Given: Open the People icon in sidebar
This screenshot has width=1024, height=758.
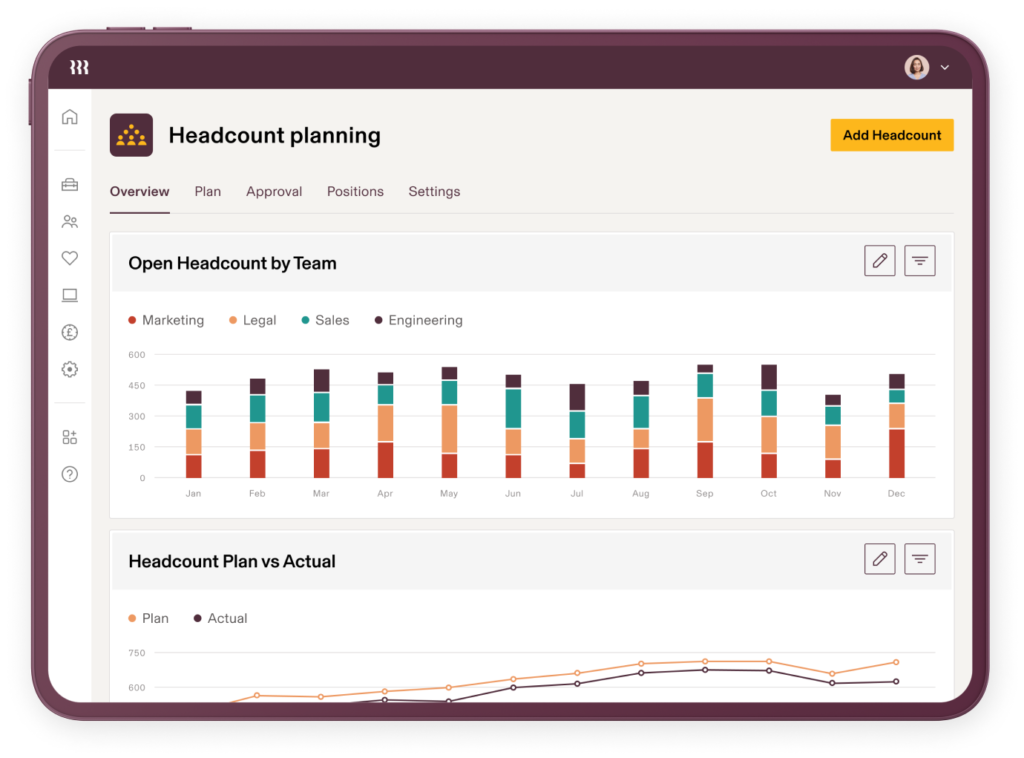Looking at the screenshot, I should tap(69, 222).
